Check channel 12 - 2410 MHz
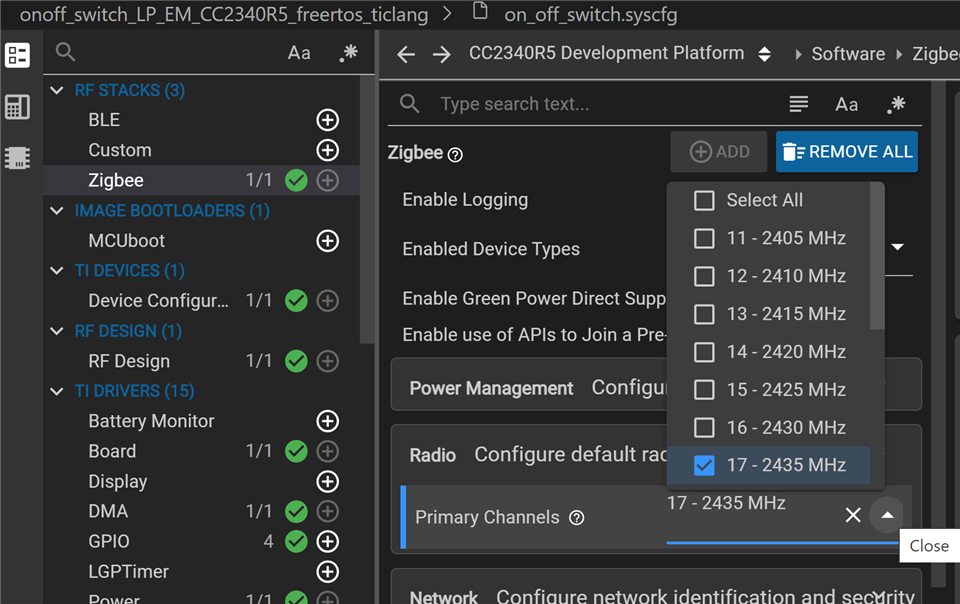This screenshot has width=960, height=604. point(704,276)
